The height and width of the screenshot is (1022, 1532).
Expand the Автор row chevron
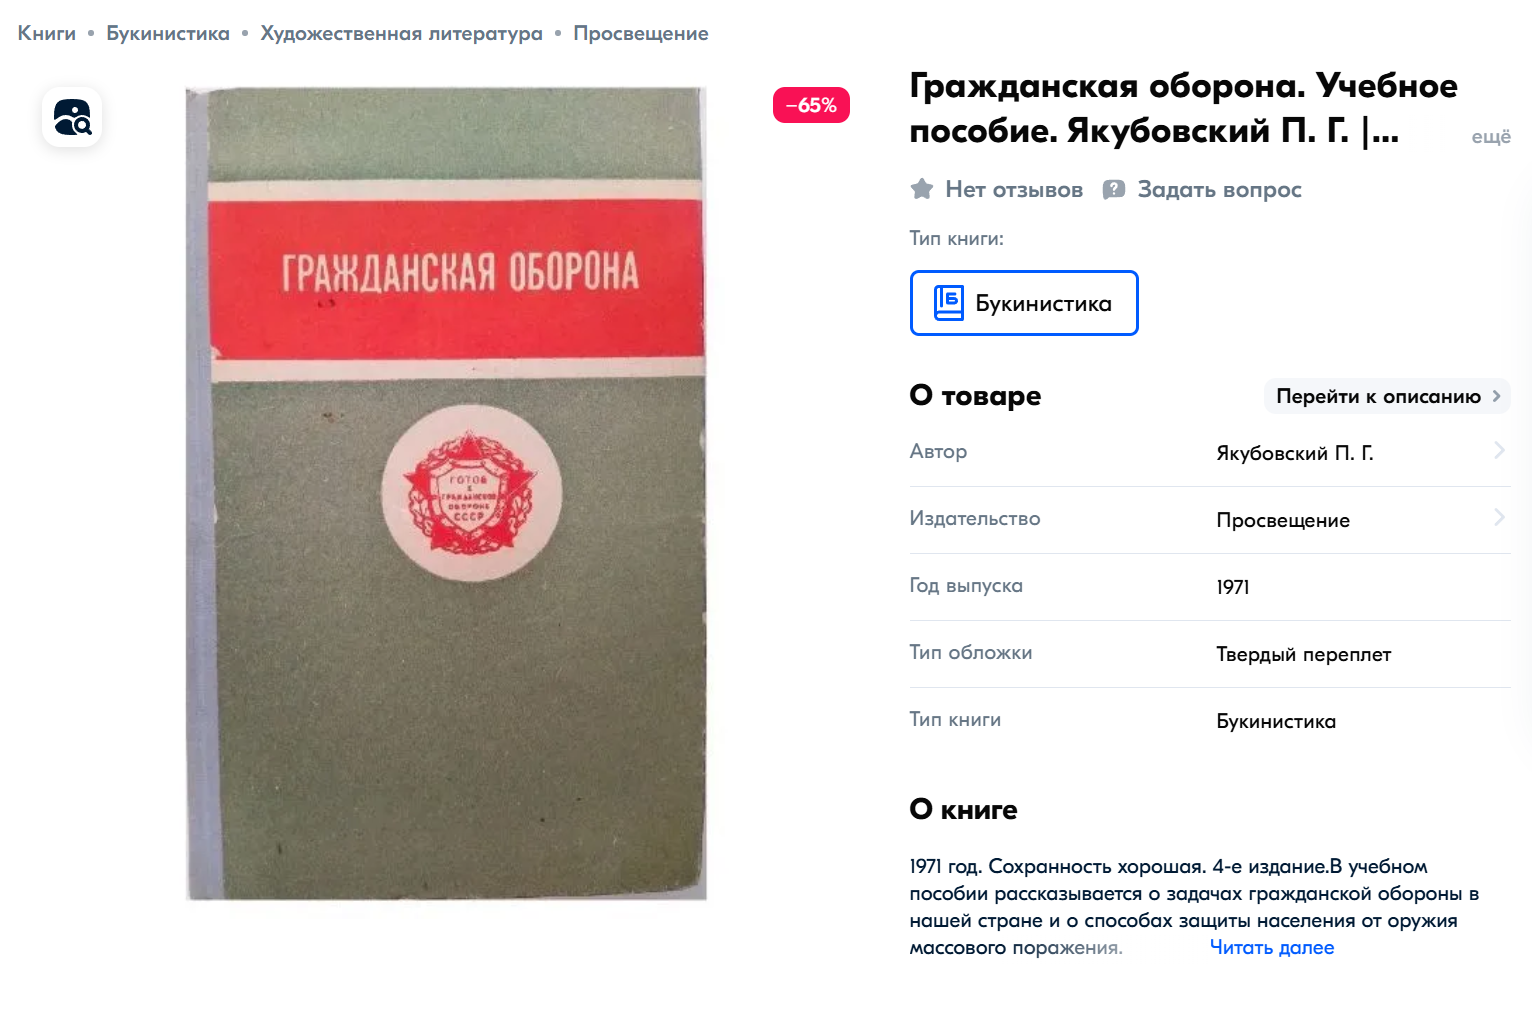(x=1499, y=450)
